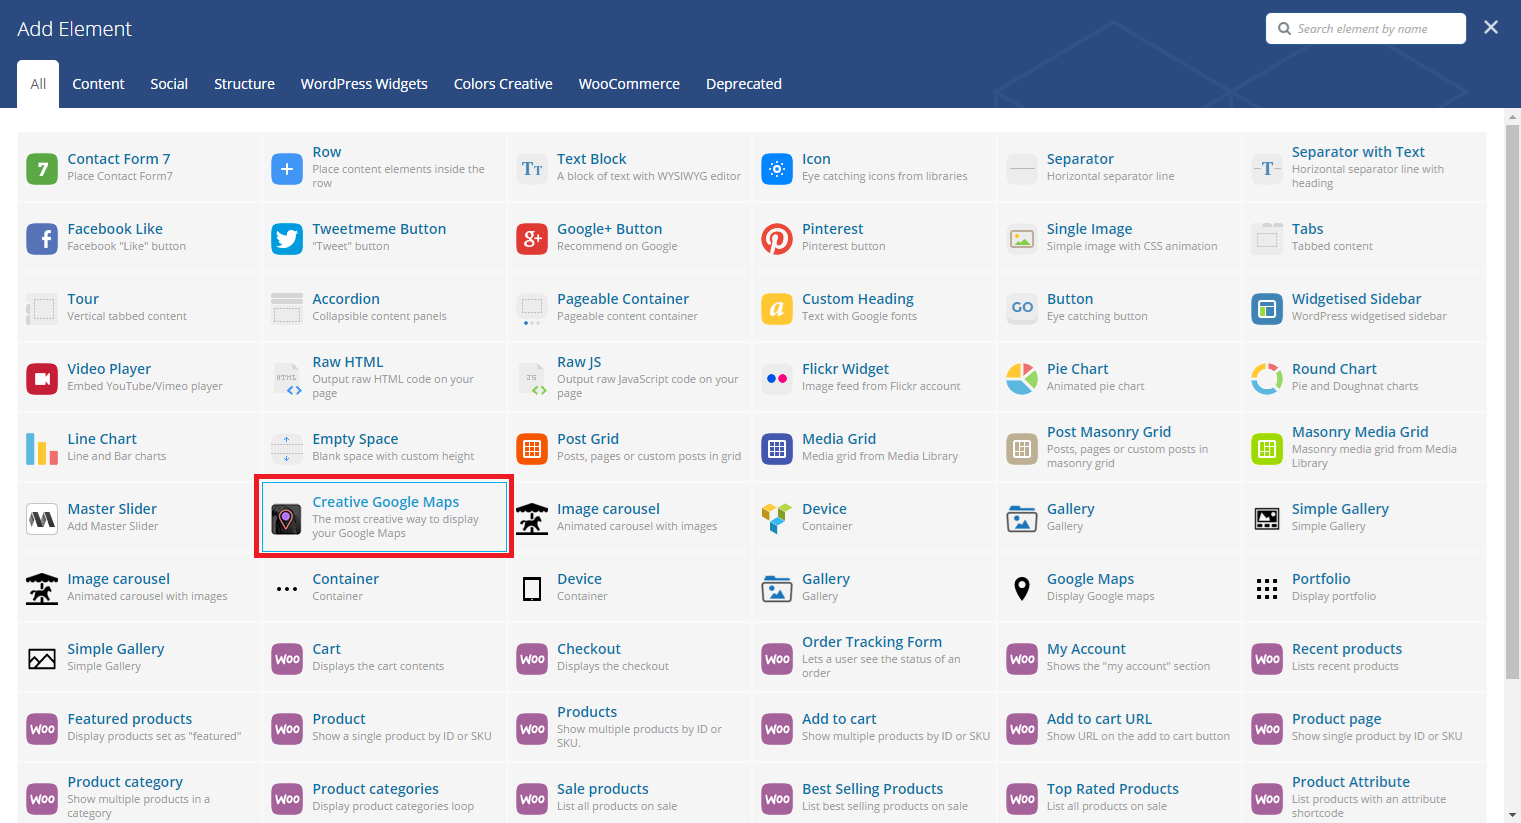This screenshot has height=823, width=1521.
Task: Click the Line Chart bars icon
Action: coord(42,449)
